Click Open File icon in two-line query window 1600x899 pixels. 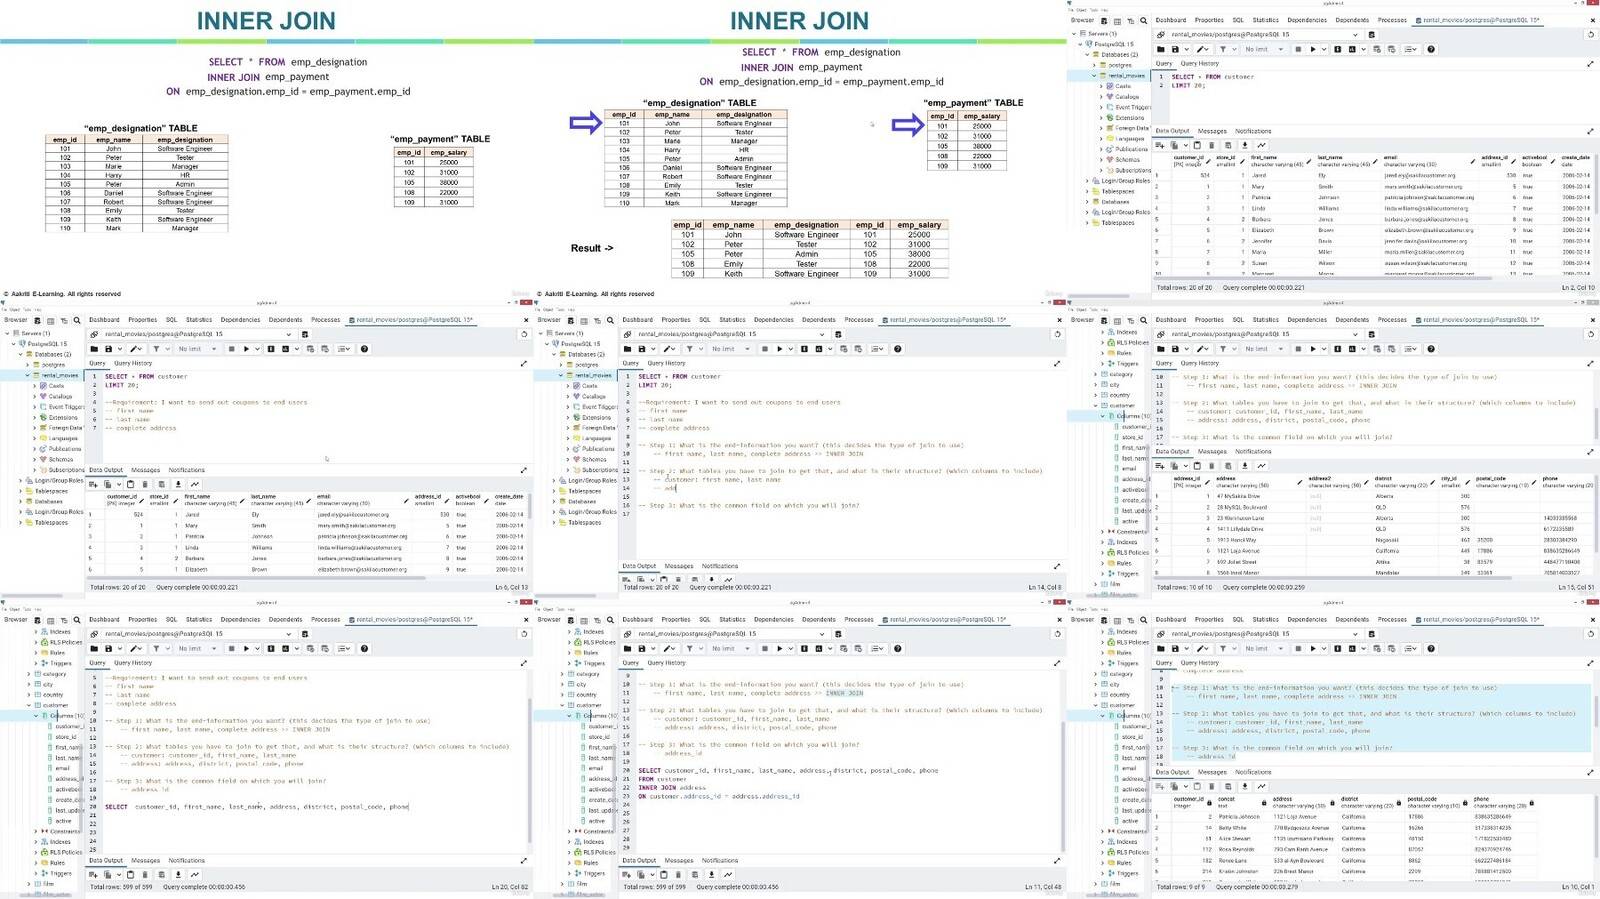tap(1161, 49)
